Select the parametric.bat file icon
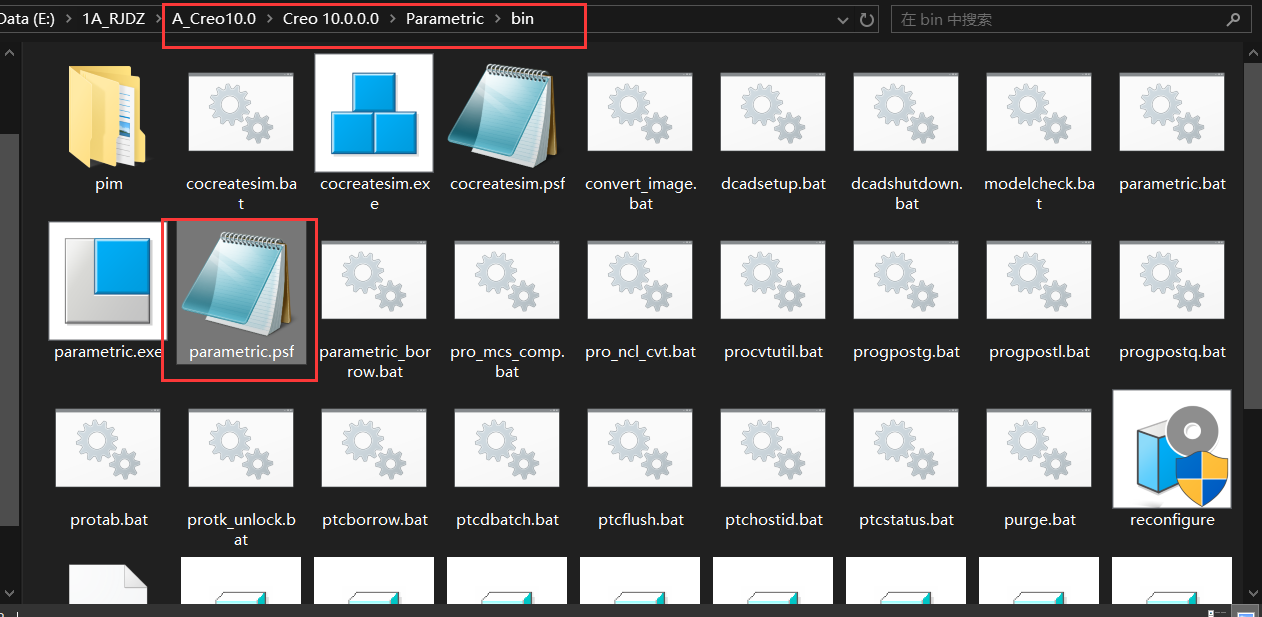Screen dimensions: 1262x617 click(x=1172, y=113)
